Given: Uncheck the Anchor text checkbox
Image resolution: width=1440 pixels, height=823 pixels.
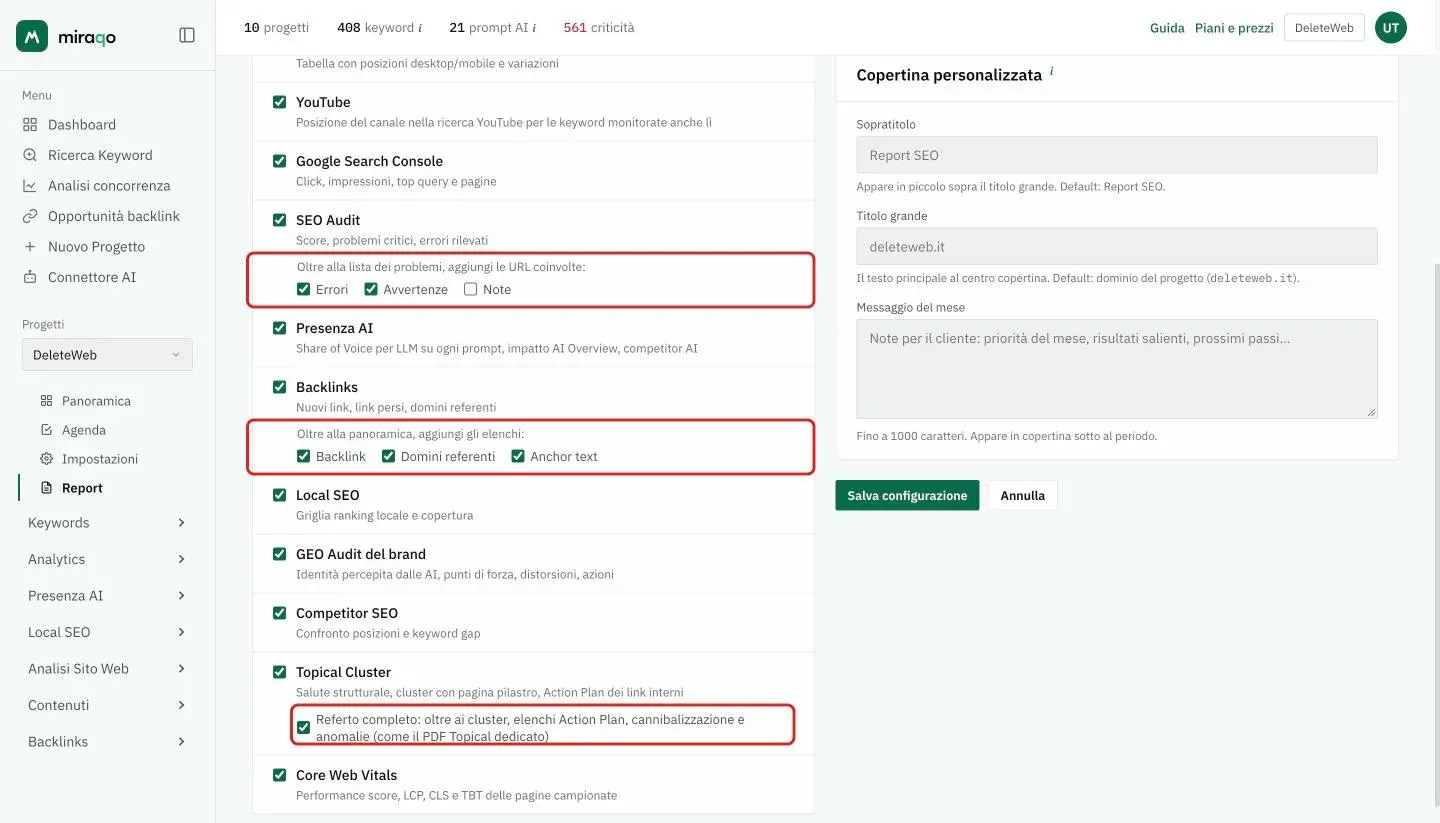Looking at the screenshot, I should 518,457.
